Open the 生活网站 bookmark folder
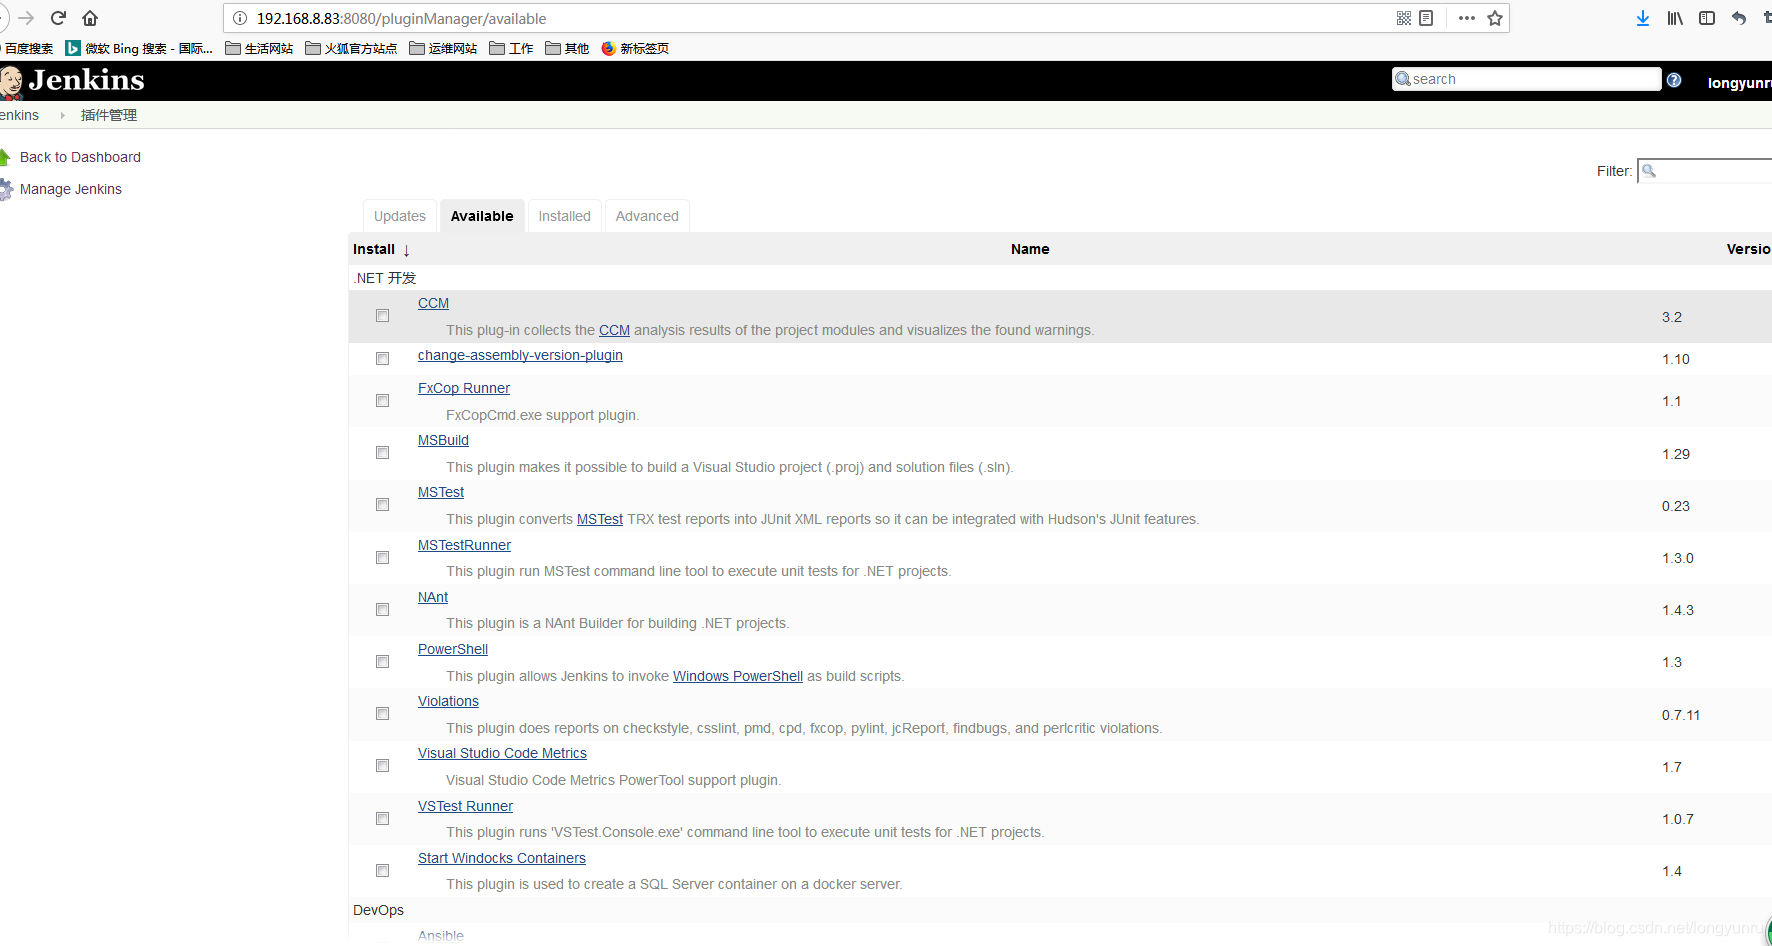The height and width of the screenshot is (946, 1772). pyautogui.click(x=259, y=48)
